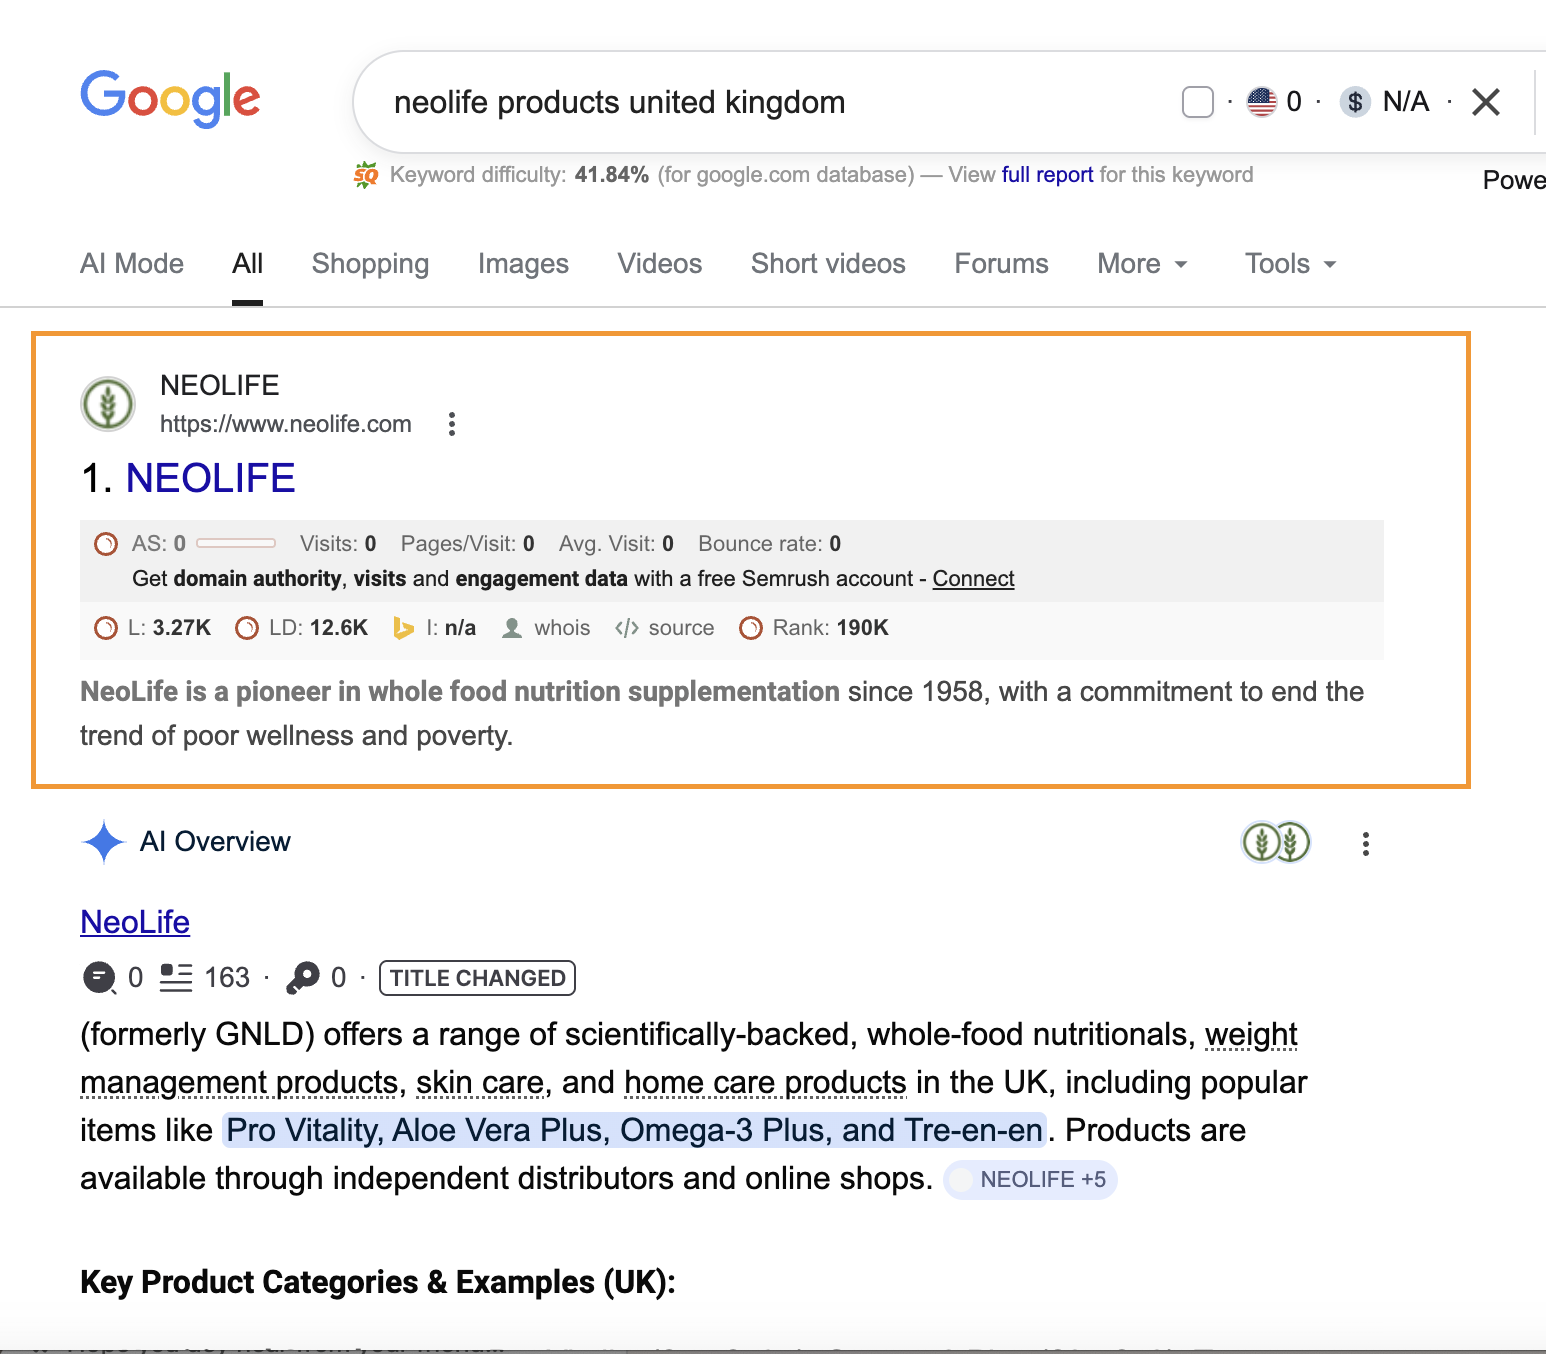Click the Connect Semrush account link
1546x1354 pixels.
(973, 579)
